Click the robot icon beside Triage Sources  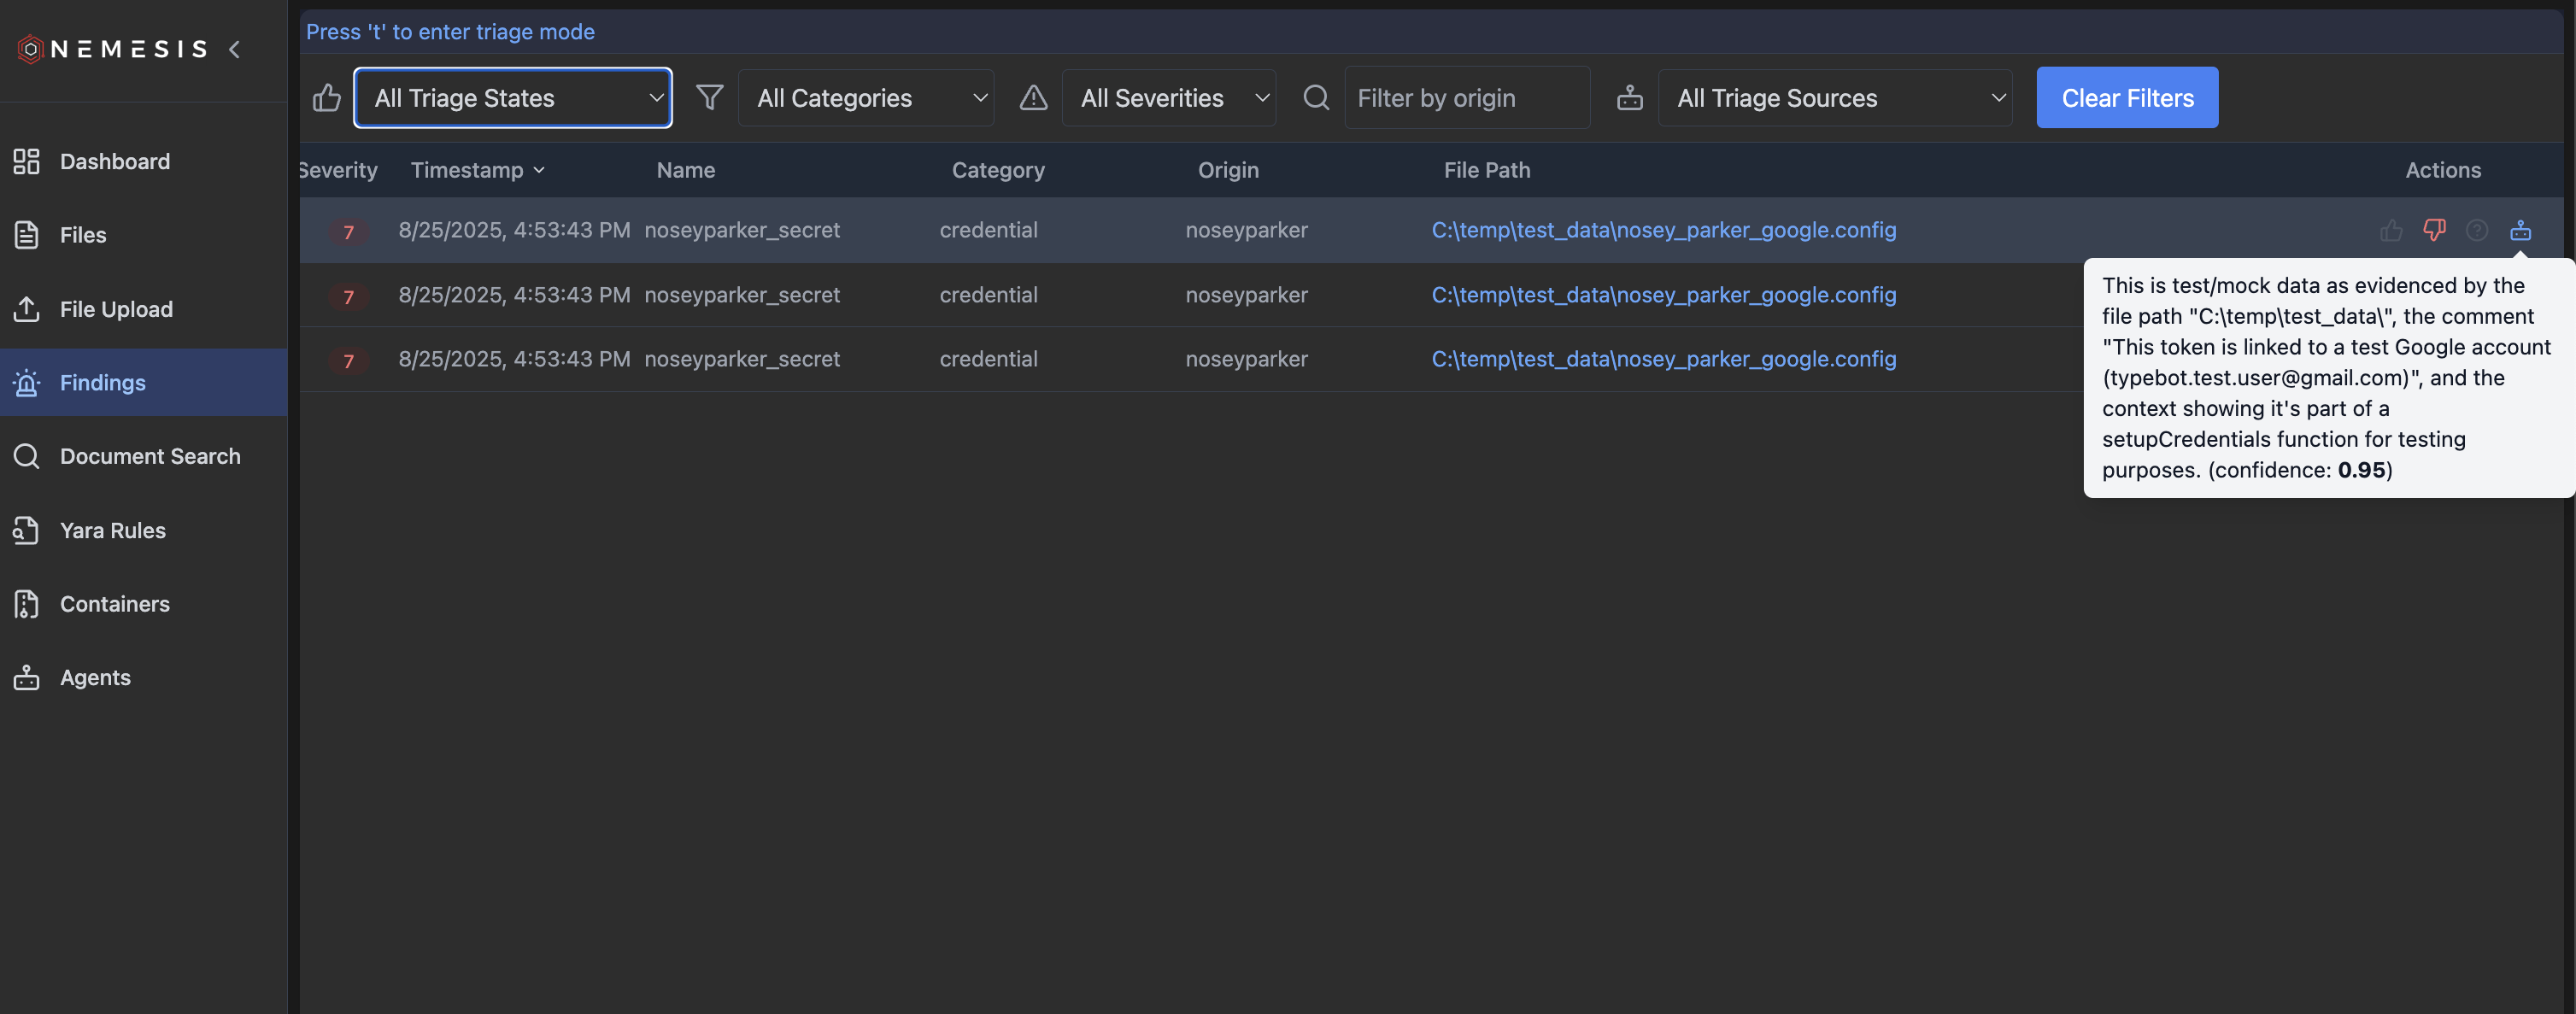1629,98
